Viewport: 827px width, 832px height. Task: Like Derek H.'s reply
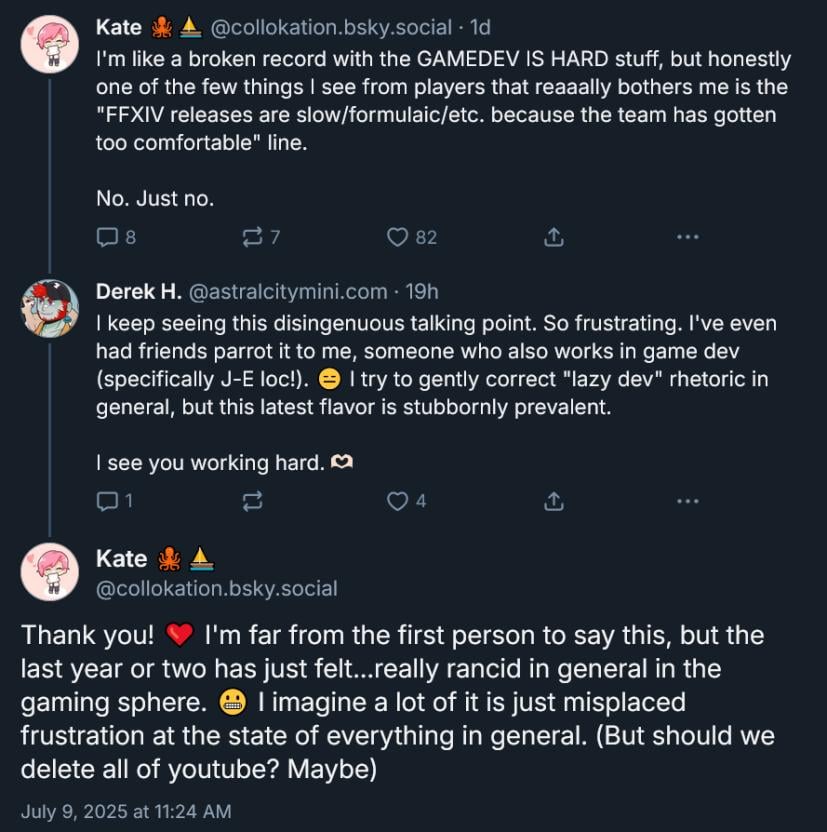(399, 501)
